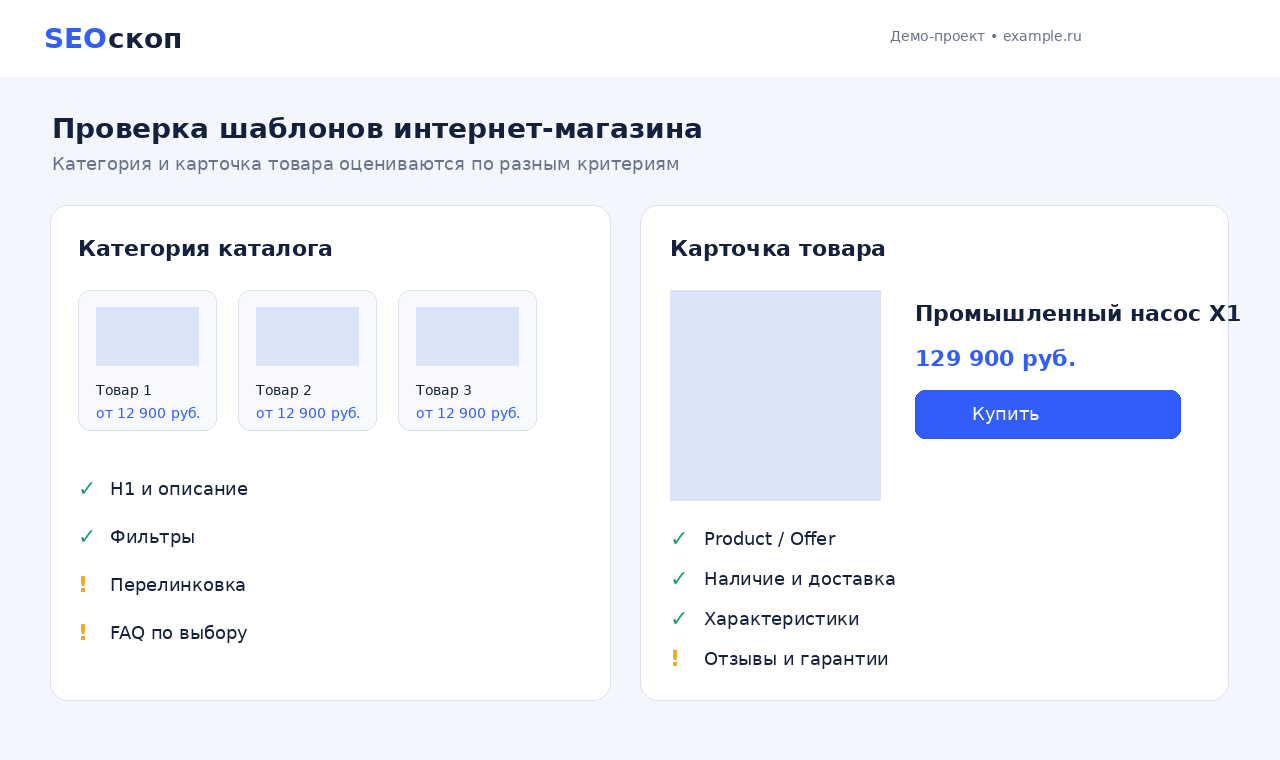Click green checkmark next to Фильтры
Image resolution: width=1280 pixels, height=760 pixels.
tap(86, 537)
